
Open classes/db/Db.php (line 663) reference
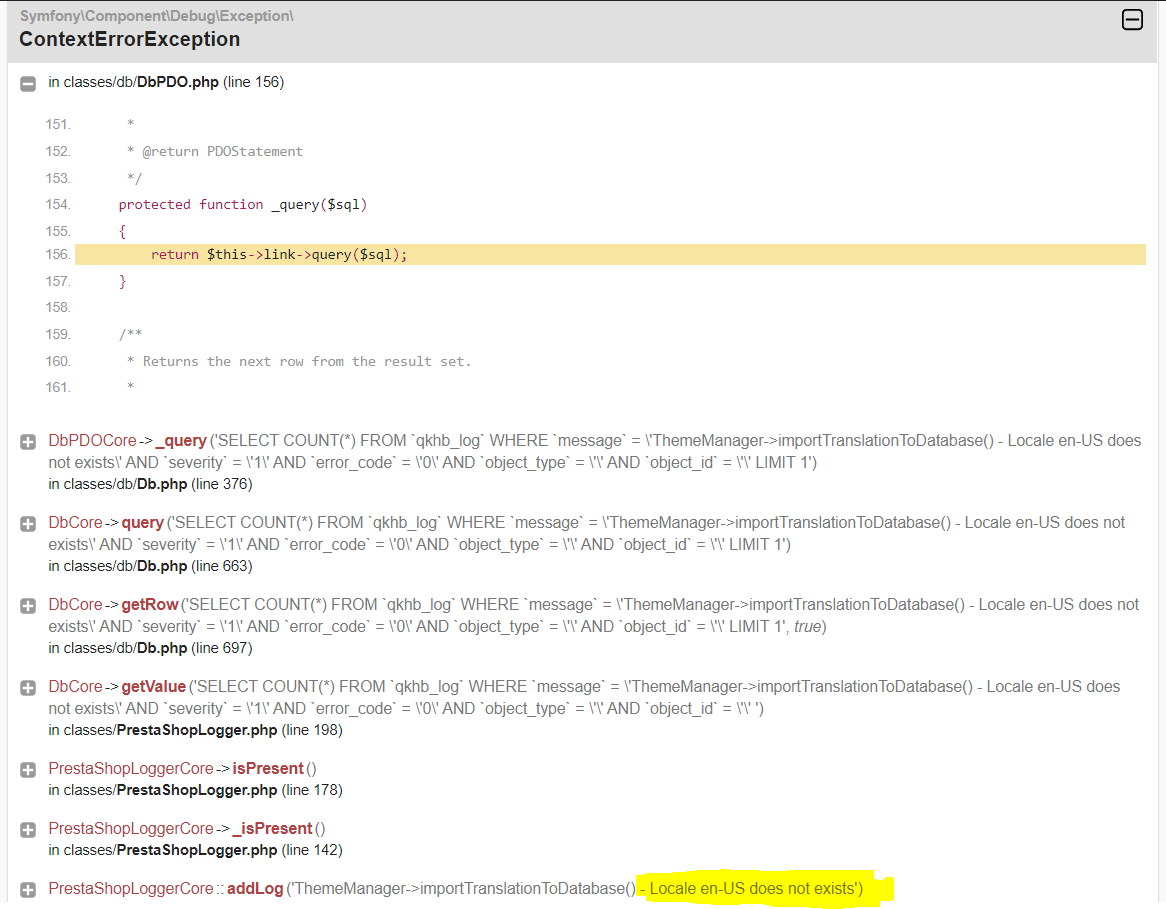pyautogui.click(x=150, y=565)
